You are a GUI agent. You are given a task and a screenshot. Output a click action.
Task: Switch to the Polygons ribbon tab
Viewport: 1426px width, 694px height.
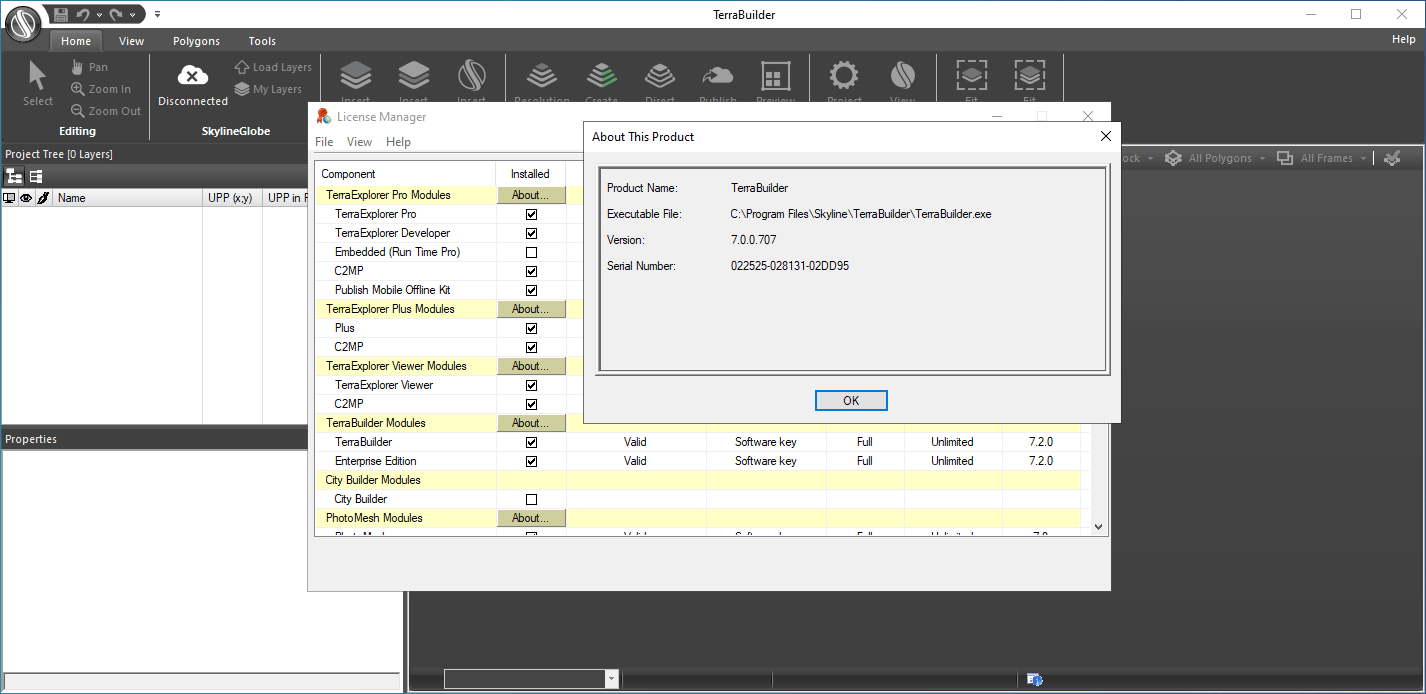coord(196,41)
